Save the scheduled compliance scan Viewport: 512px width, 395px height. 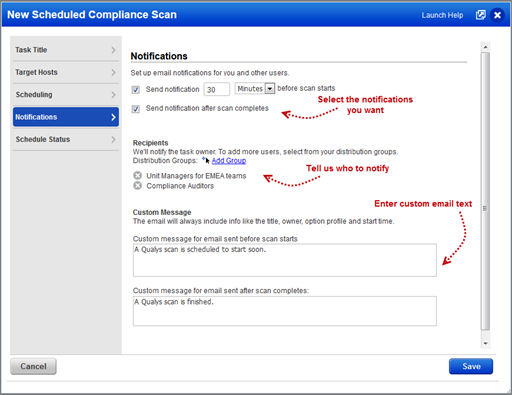[471, 366]
